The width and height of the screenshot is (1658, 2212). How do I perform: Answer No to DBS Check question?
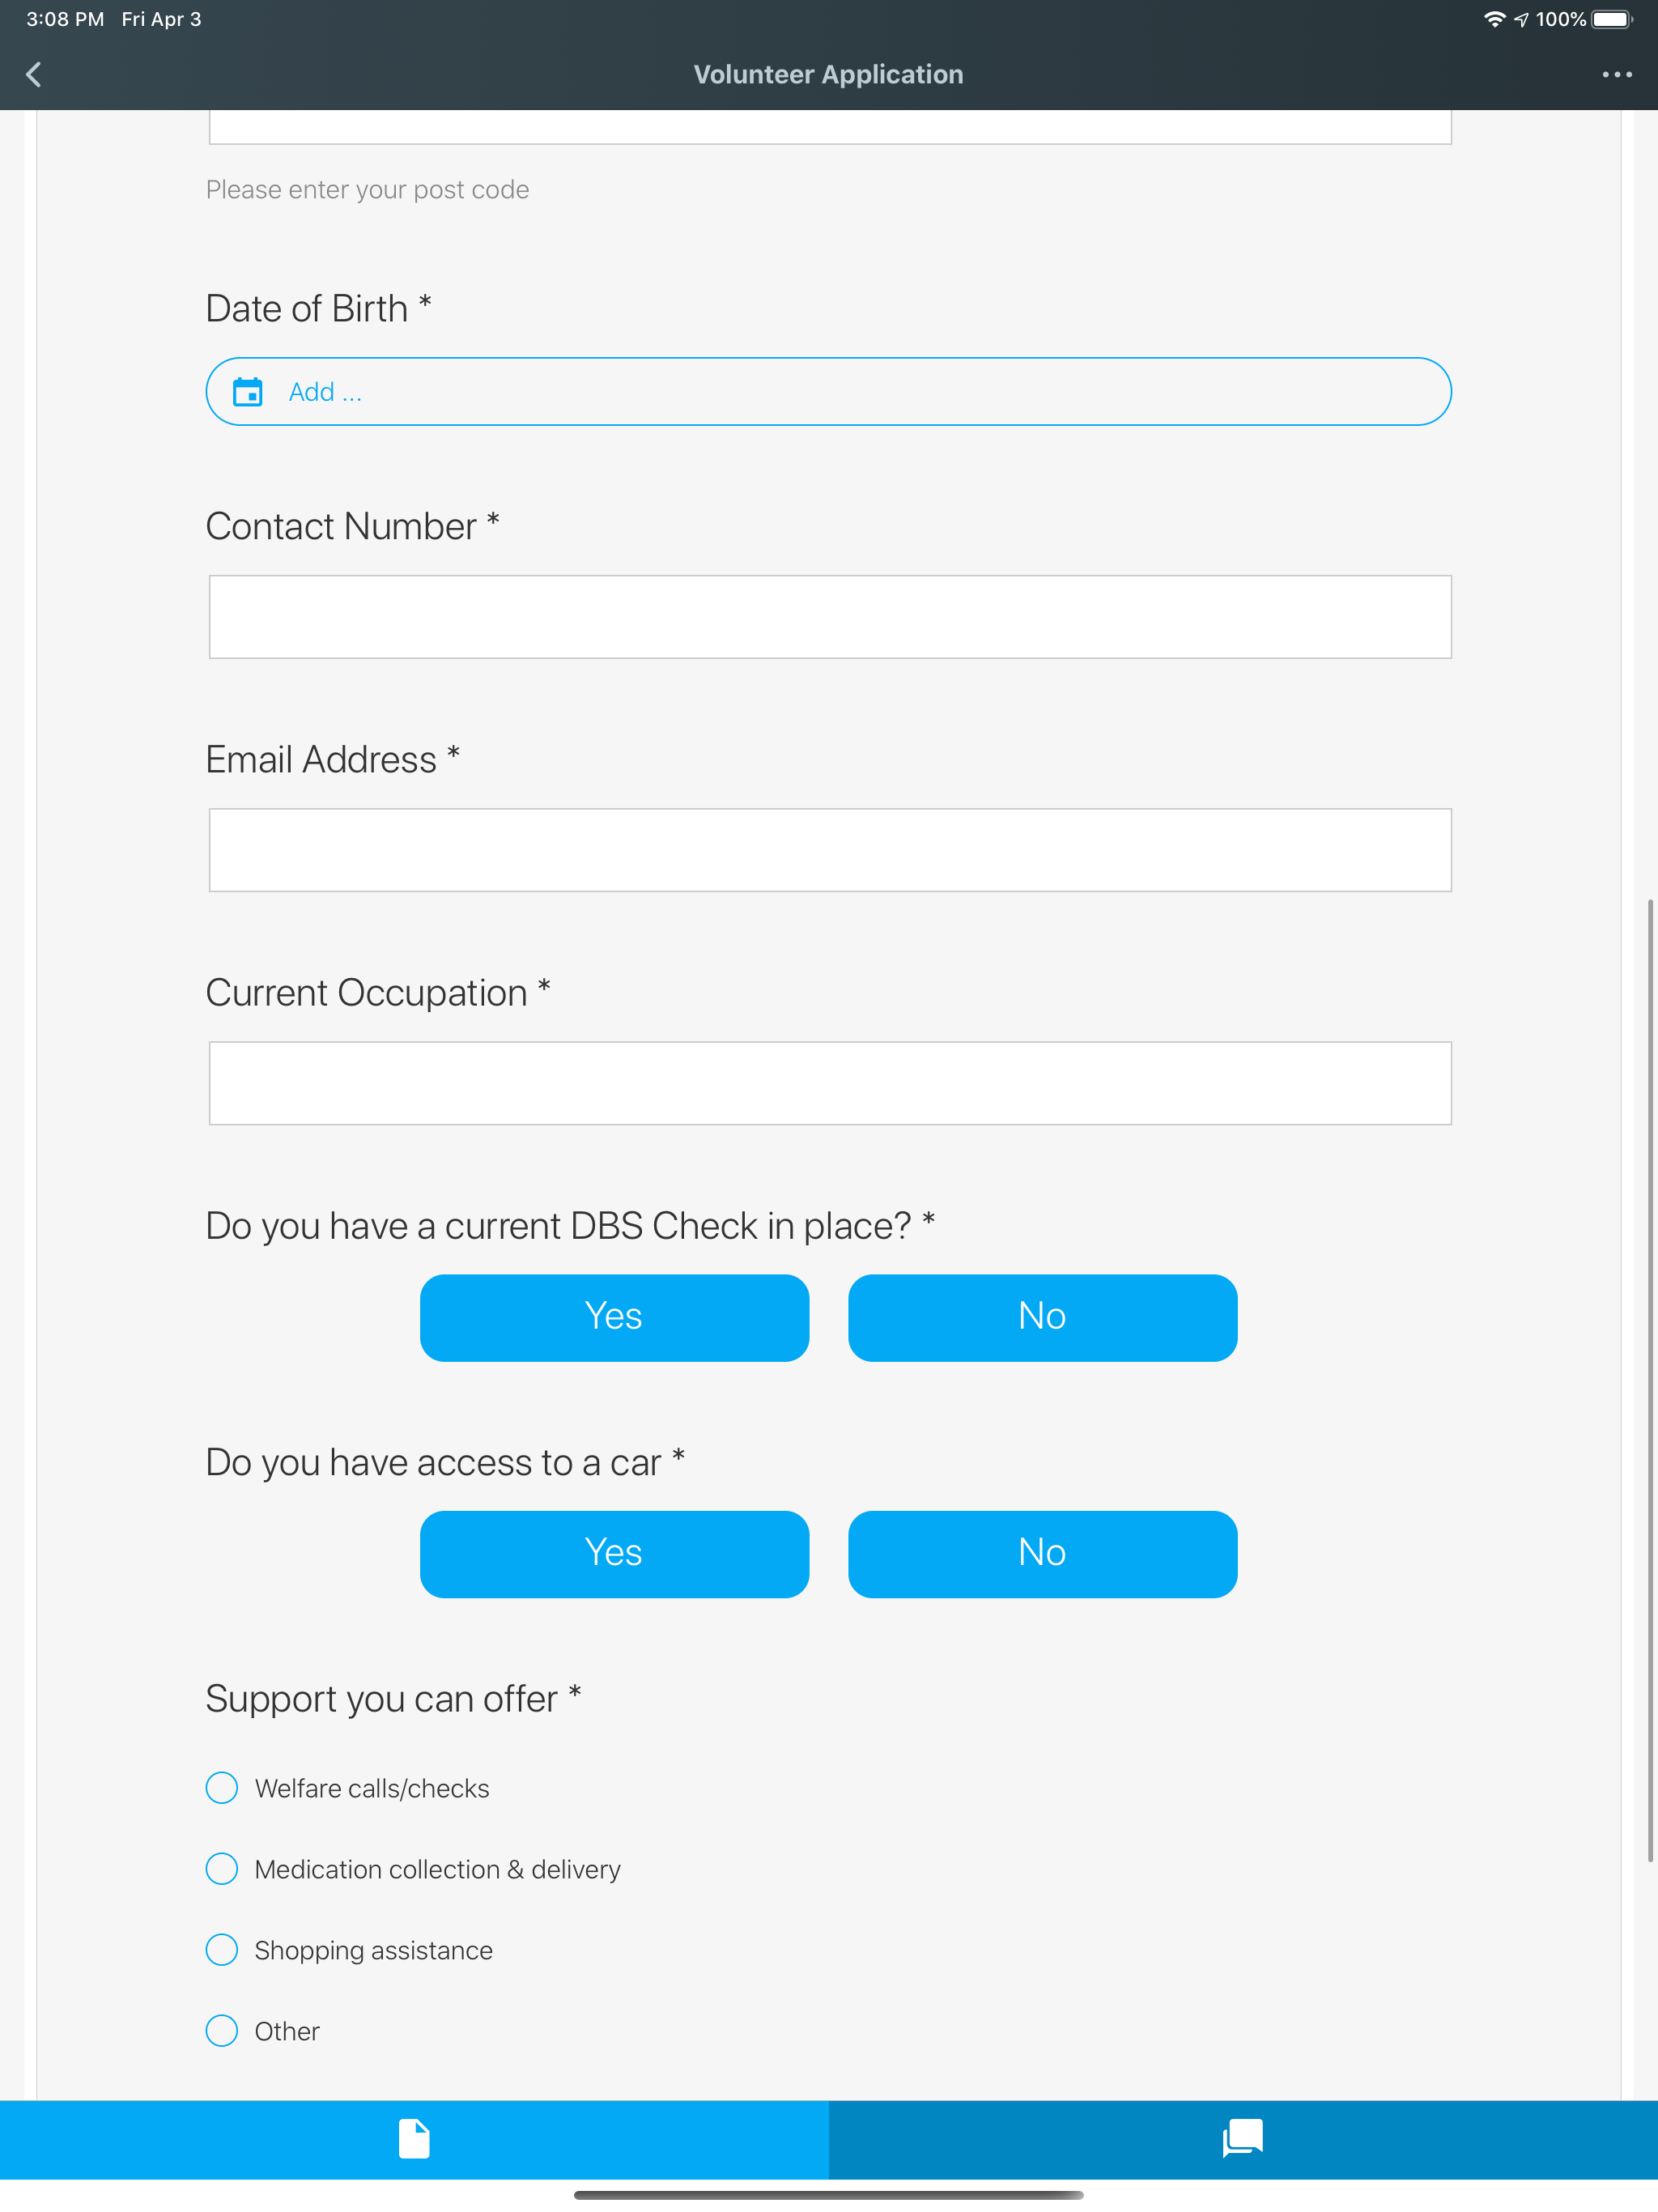pos(1042,1317)
